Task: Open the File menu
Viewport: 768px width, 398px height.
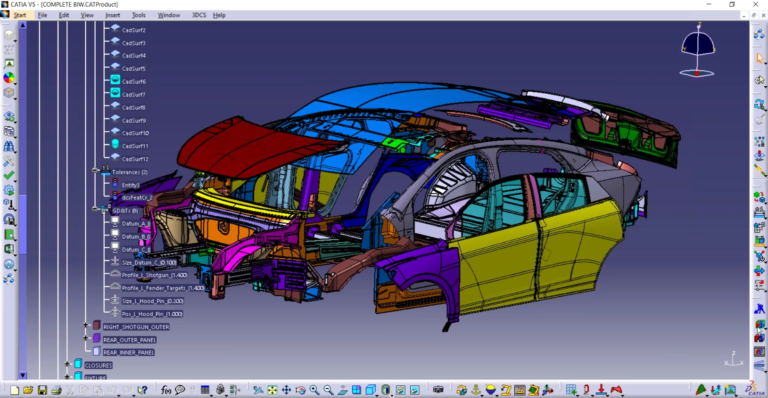Action: coord(43,15)
